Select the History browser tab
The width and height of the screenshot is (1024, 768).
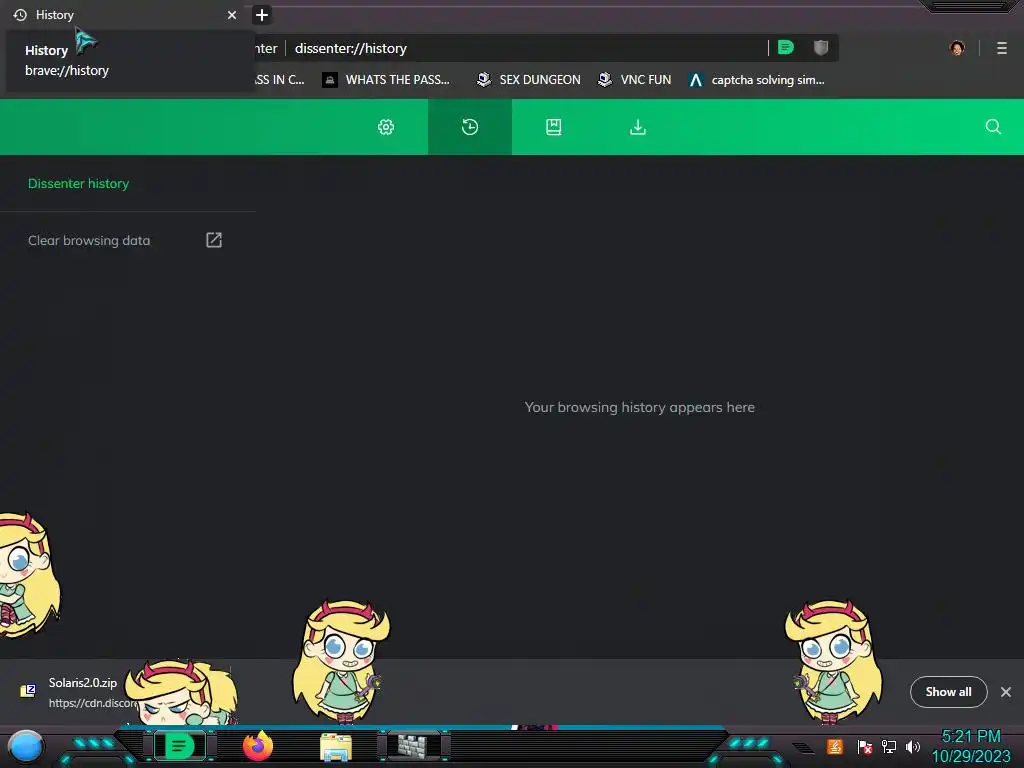tap(124, 14)
